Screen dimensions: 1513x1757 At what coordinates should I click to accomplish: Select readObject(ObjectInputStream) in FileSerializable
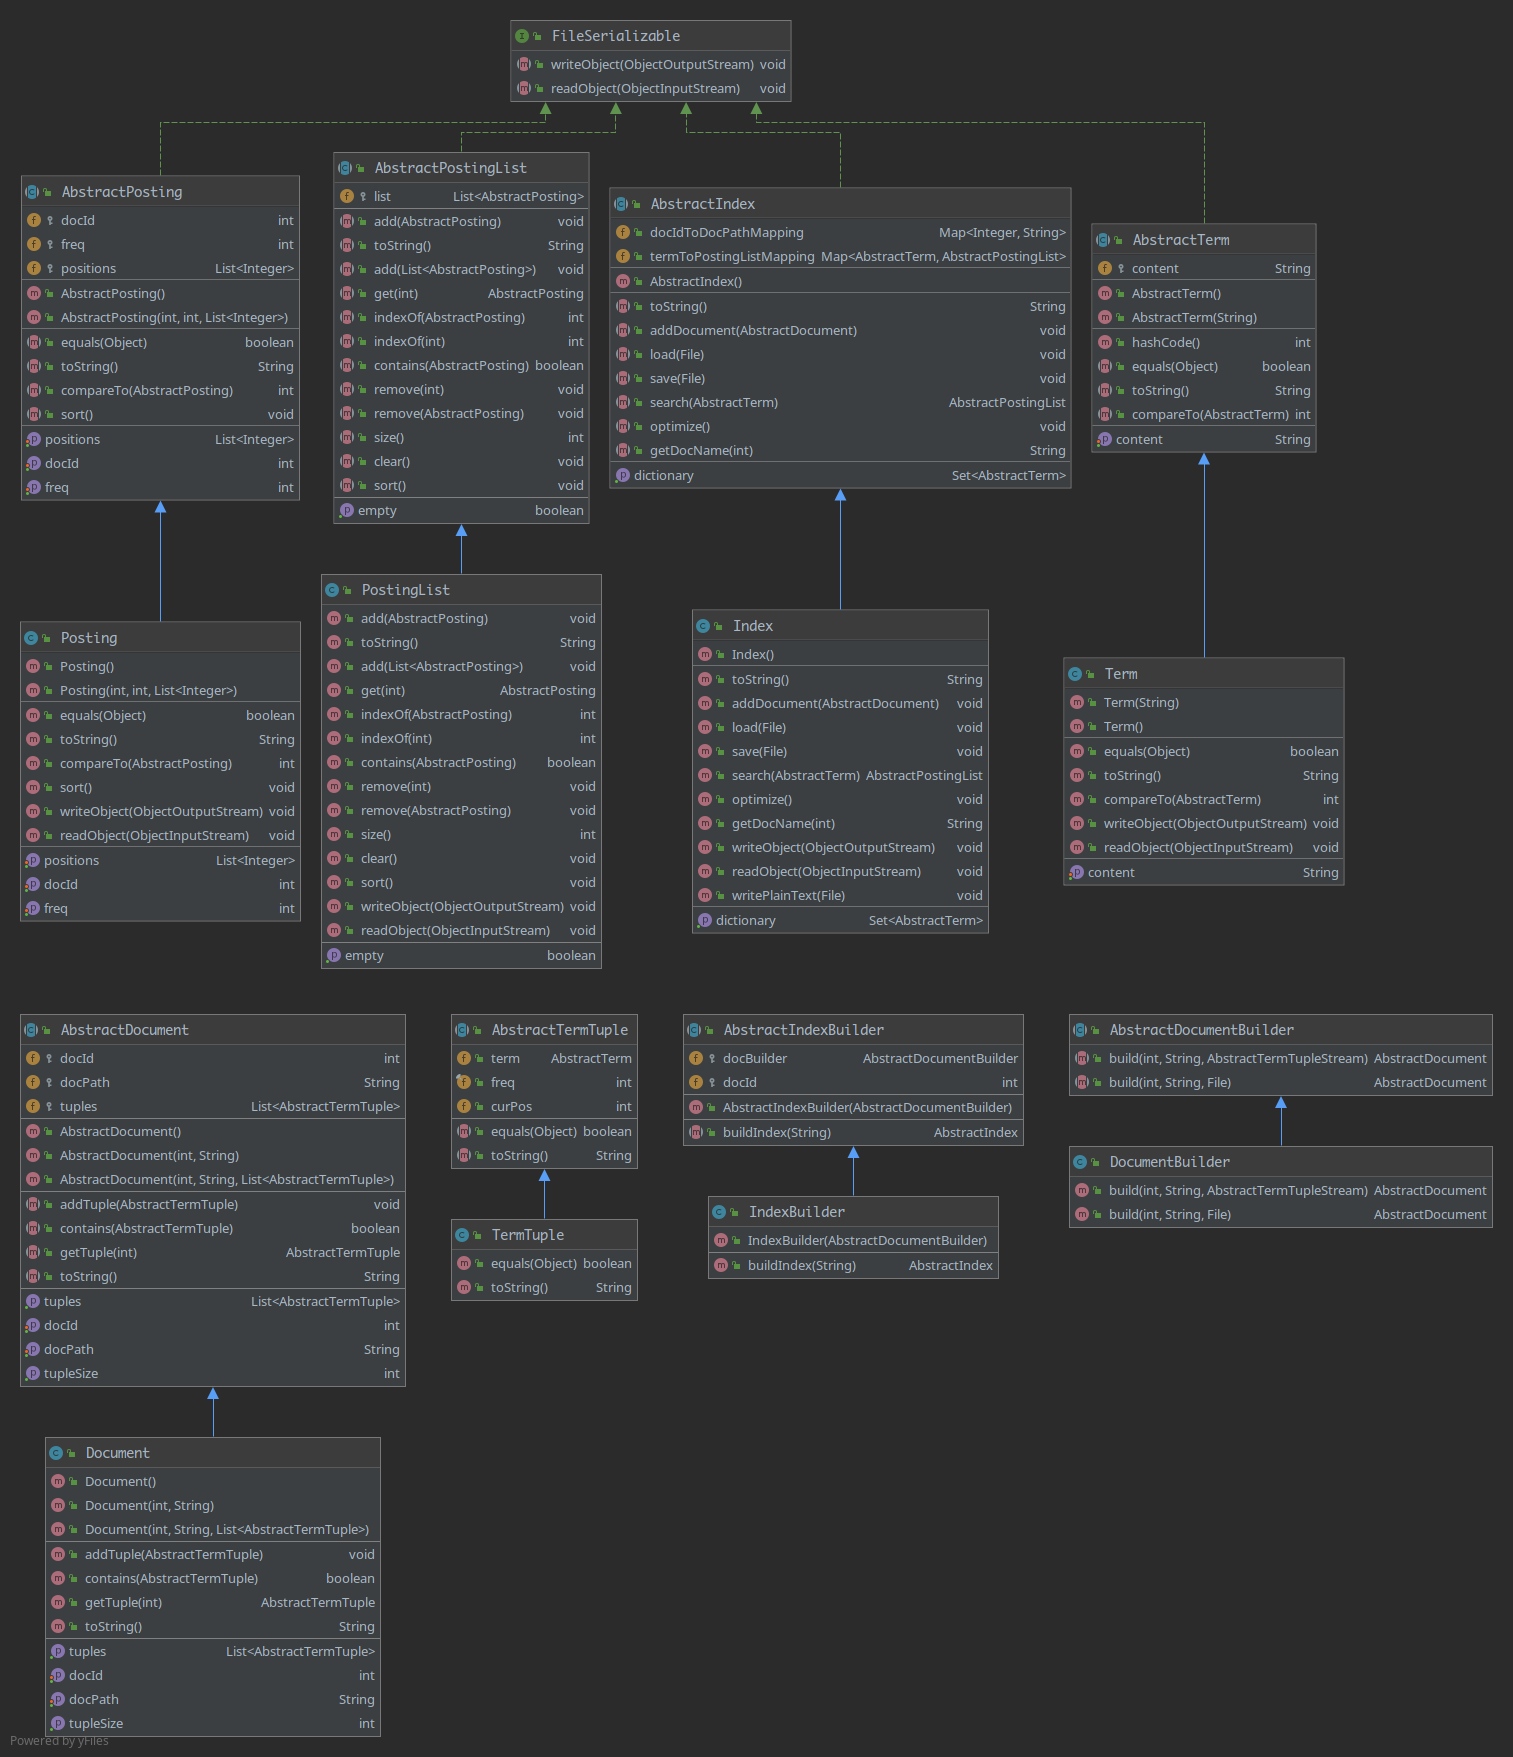[651, 89]
